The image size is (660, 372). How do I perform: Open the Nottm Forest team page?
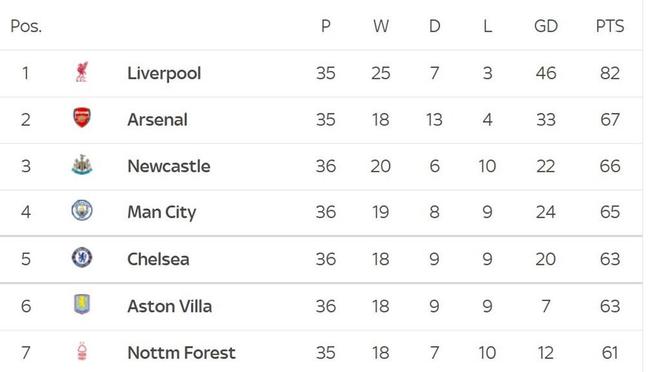[181, 353]
